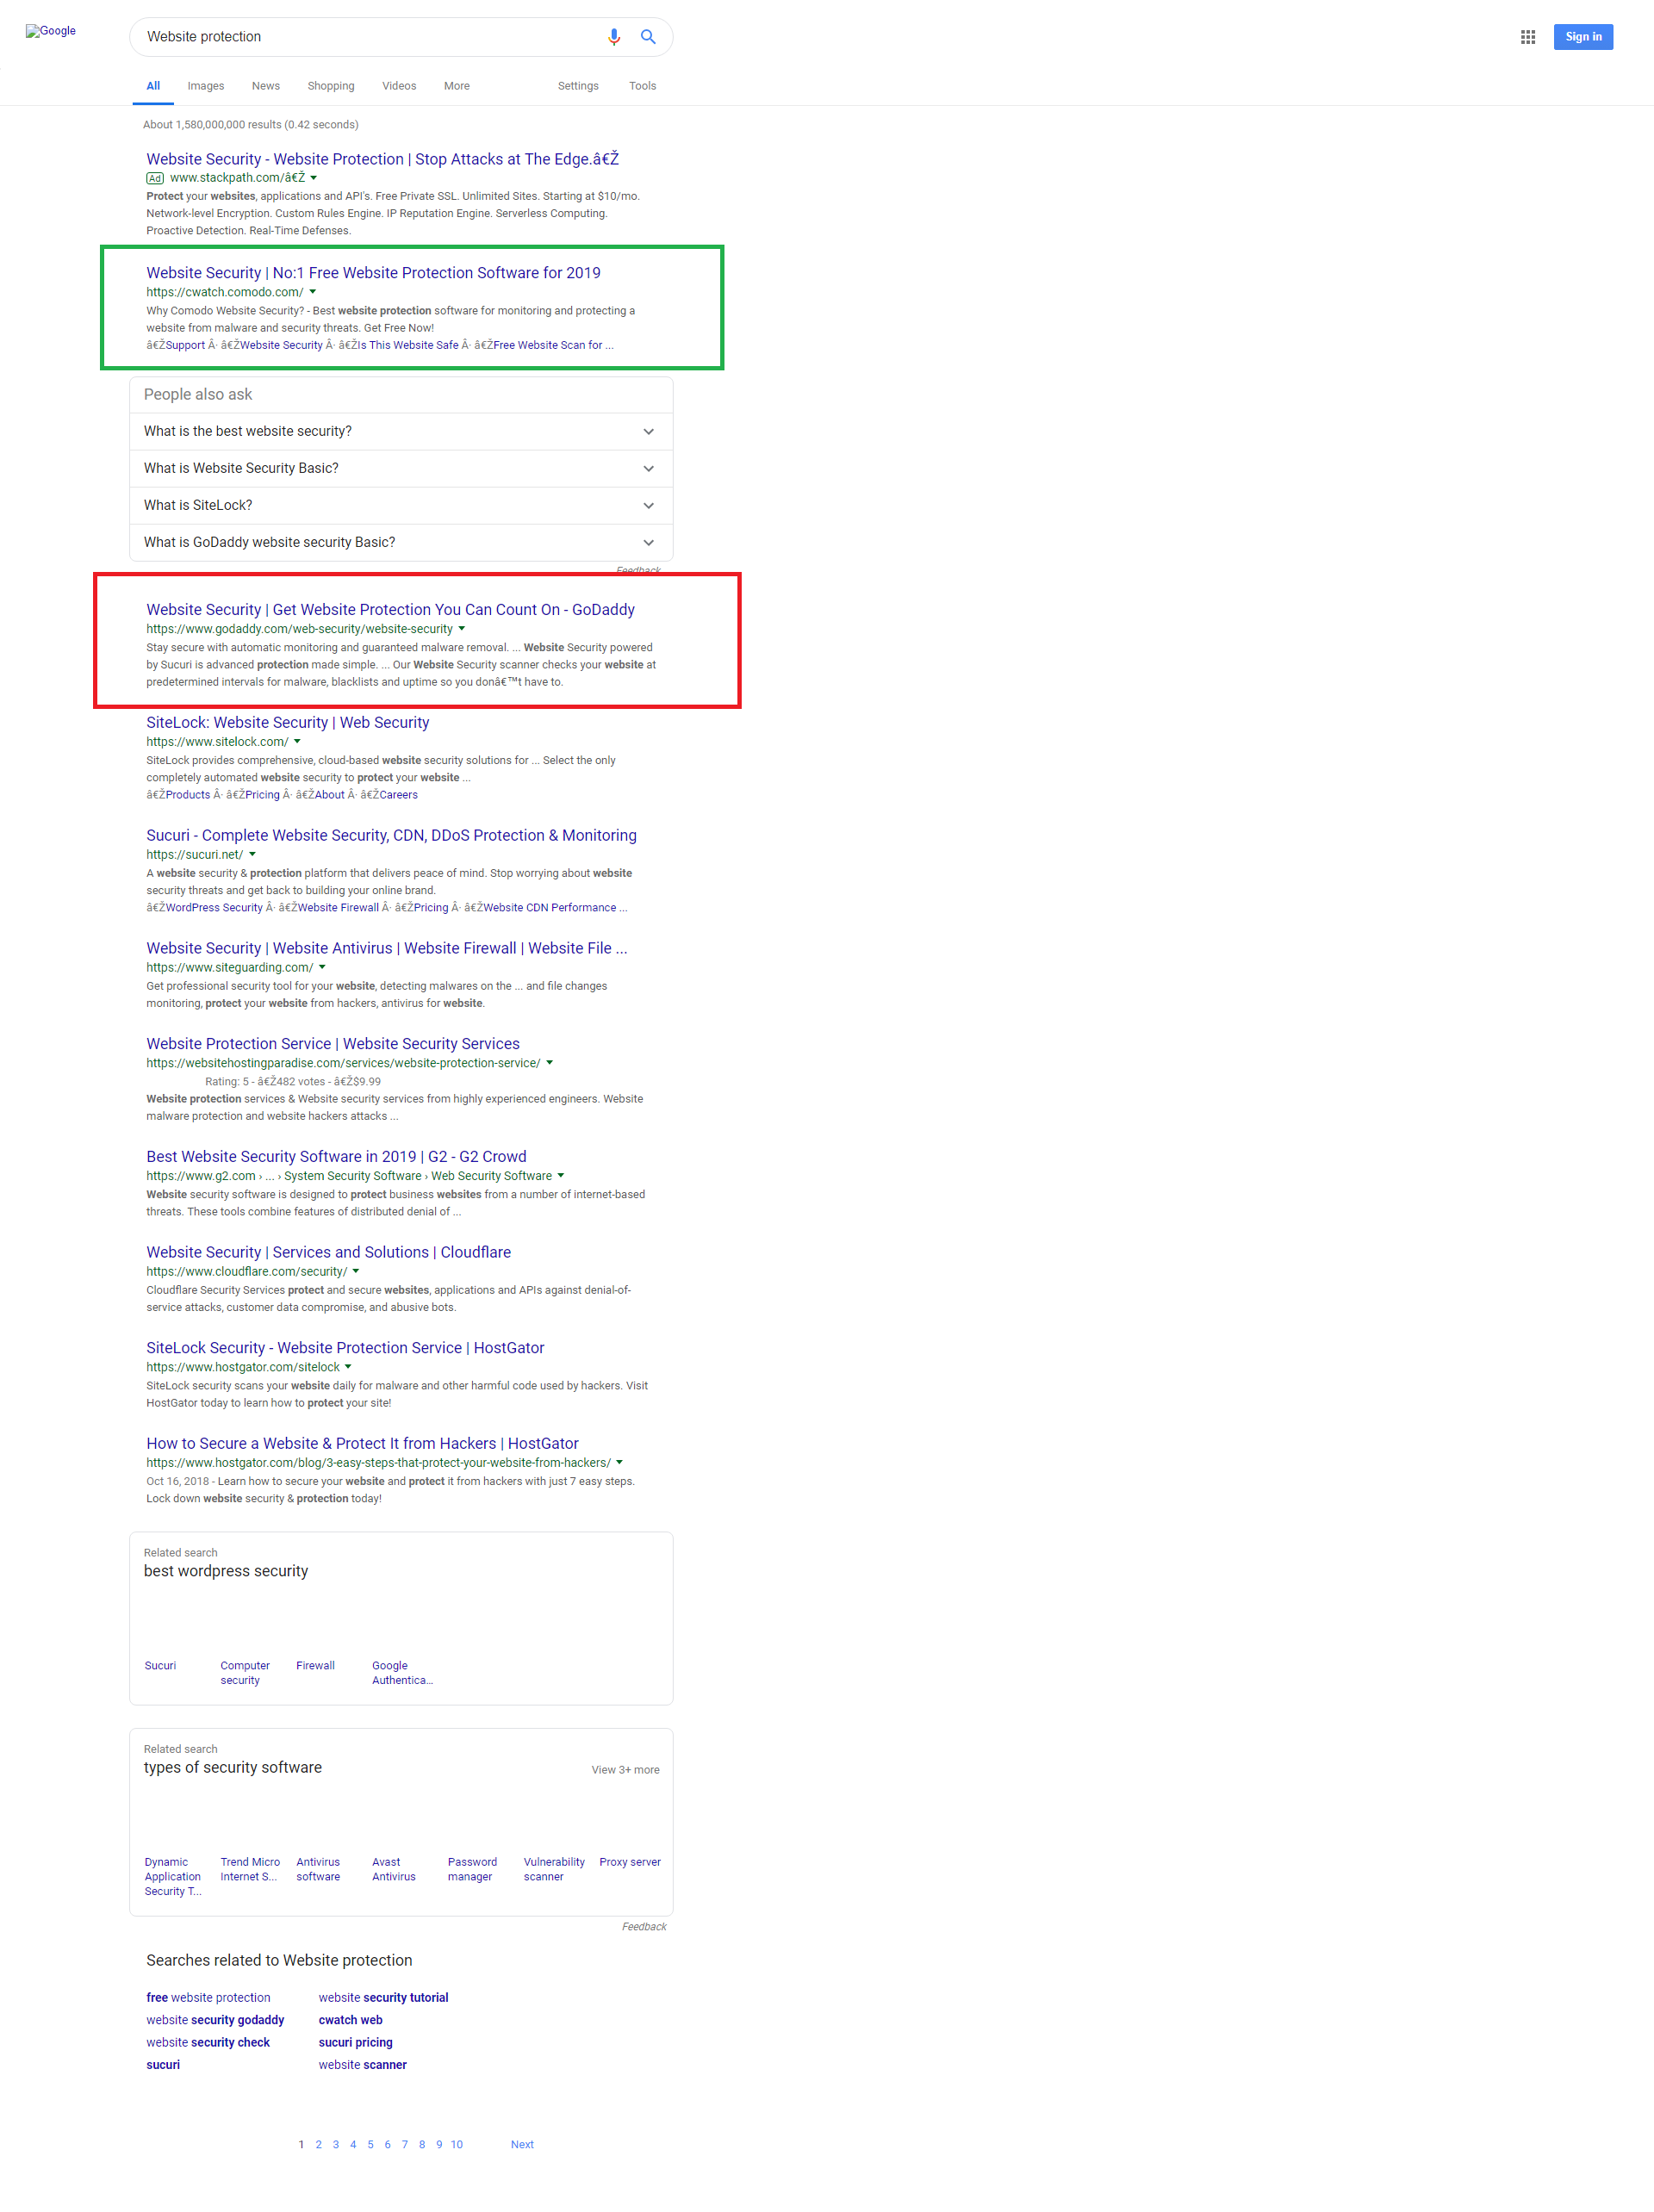This screenshot has height=2212, width=1654.
Task: Select the 'Computer security' related search item
Action: coord(245,1673)
